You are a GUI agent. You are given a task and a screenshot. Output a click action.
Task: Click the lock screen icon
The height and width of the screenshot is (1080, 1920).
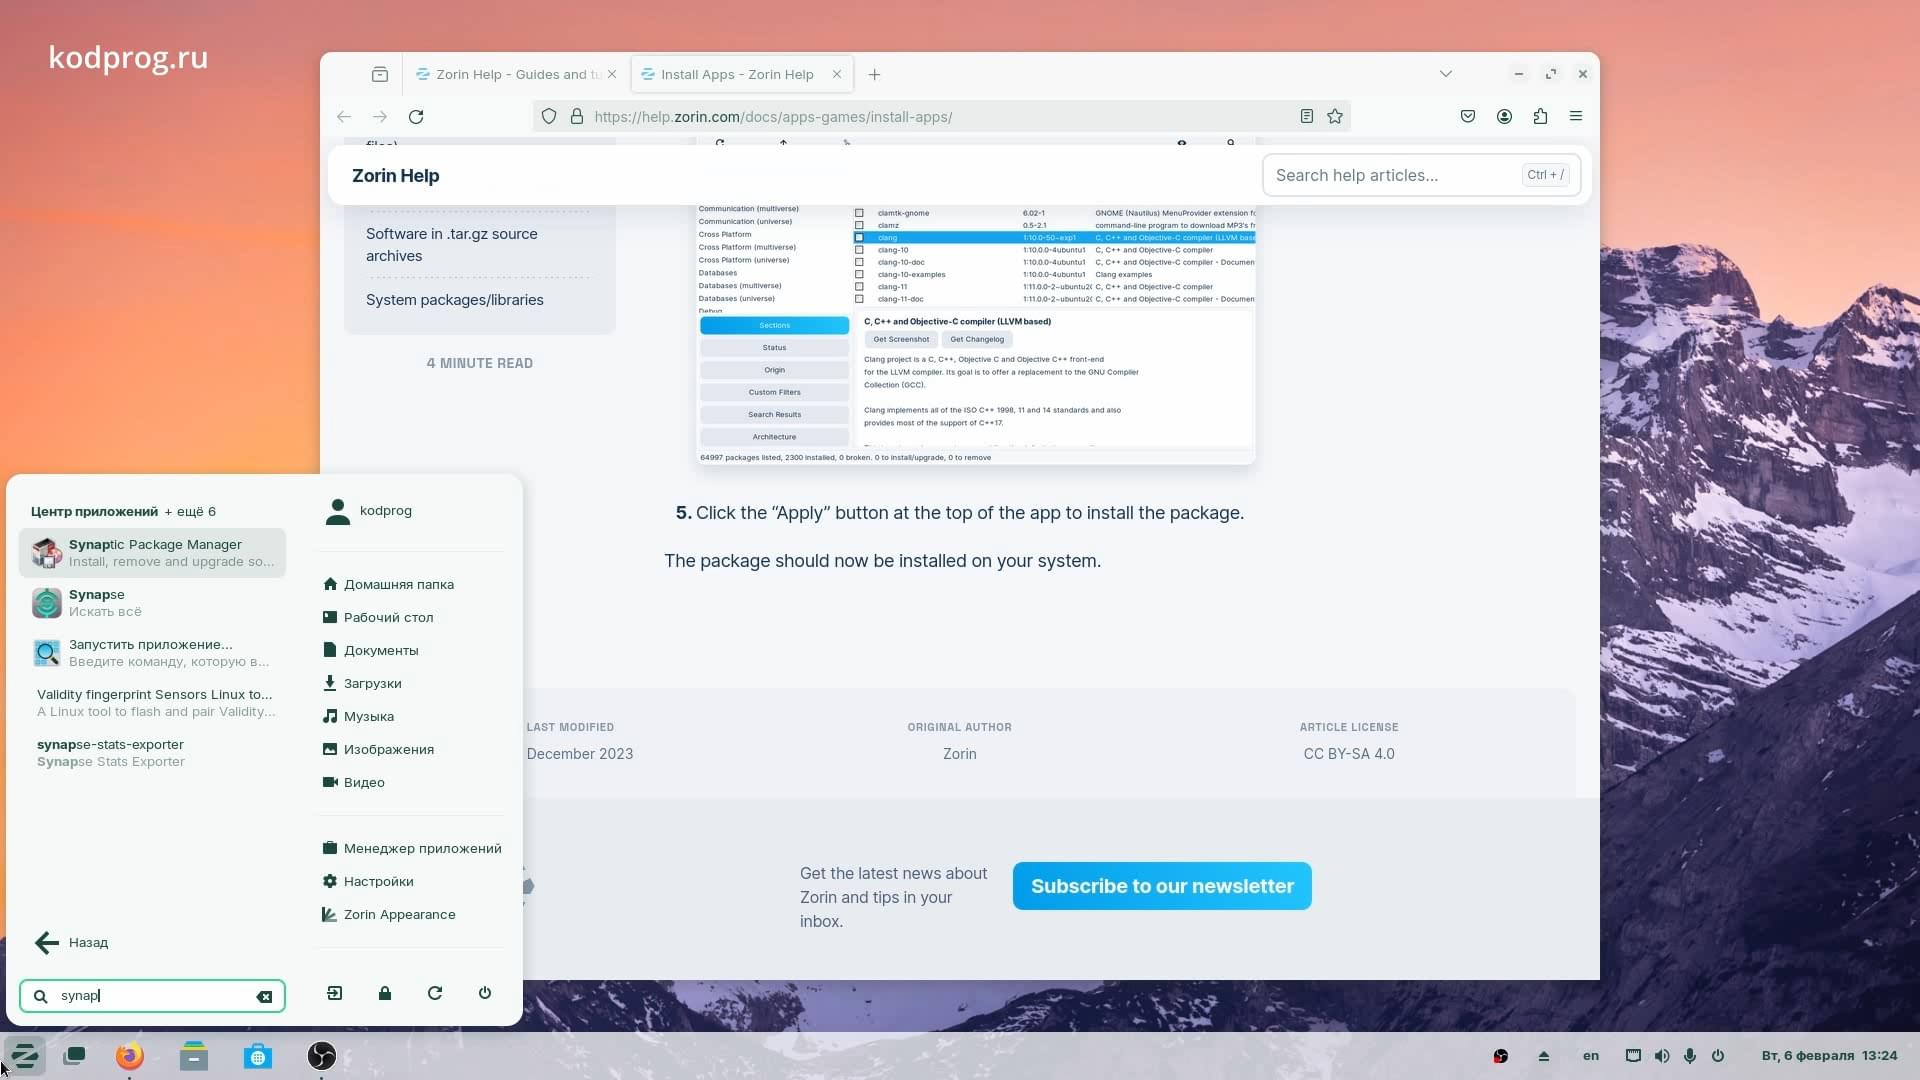385,993
